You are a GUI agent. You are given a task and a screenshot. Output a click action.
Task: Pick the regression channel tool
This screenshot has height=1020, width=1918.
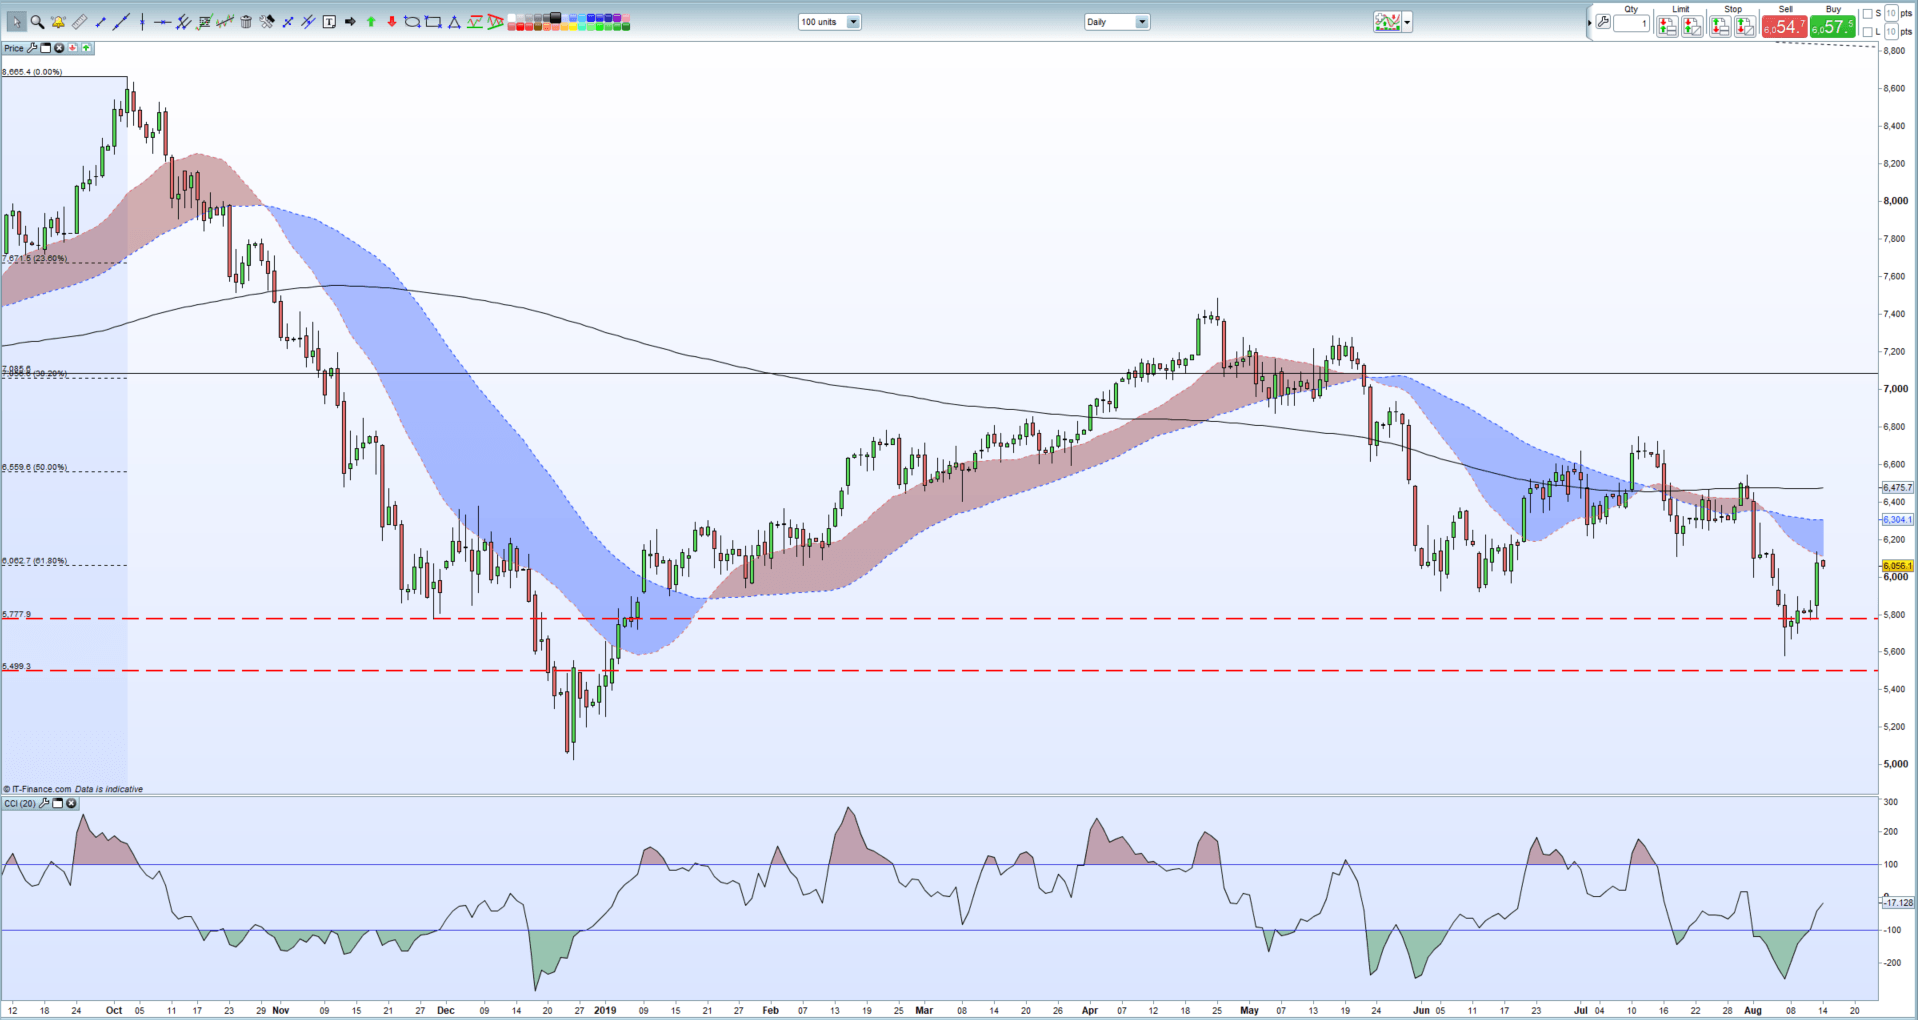click(x=225, y=22)
